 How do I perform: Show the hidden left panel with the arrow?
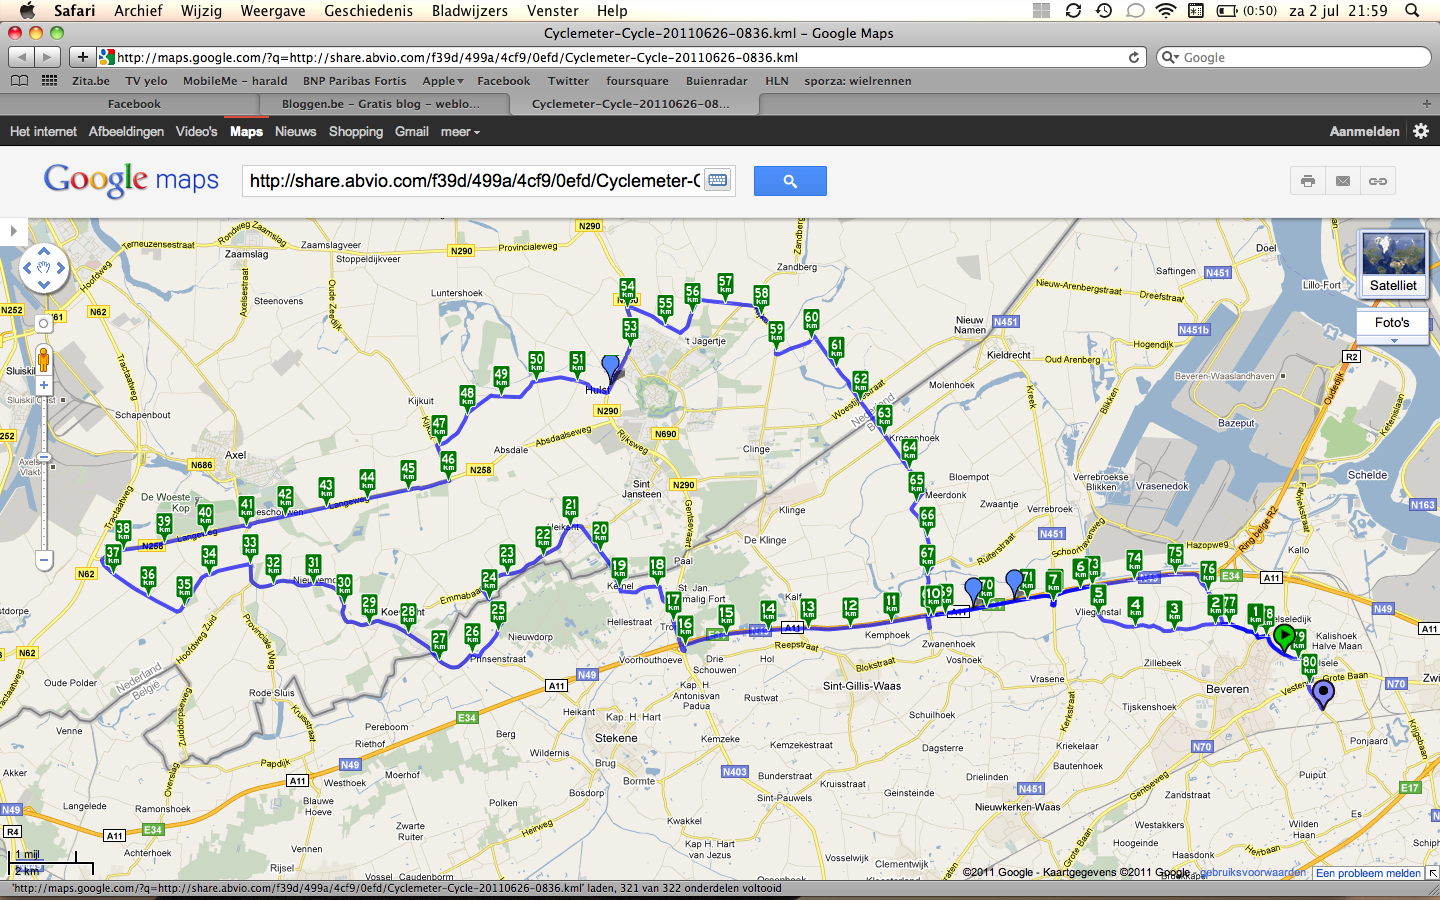(13, 231)
